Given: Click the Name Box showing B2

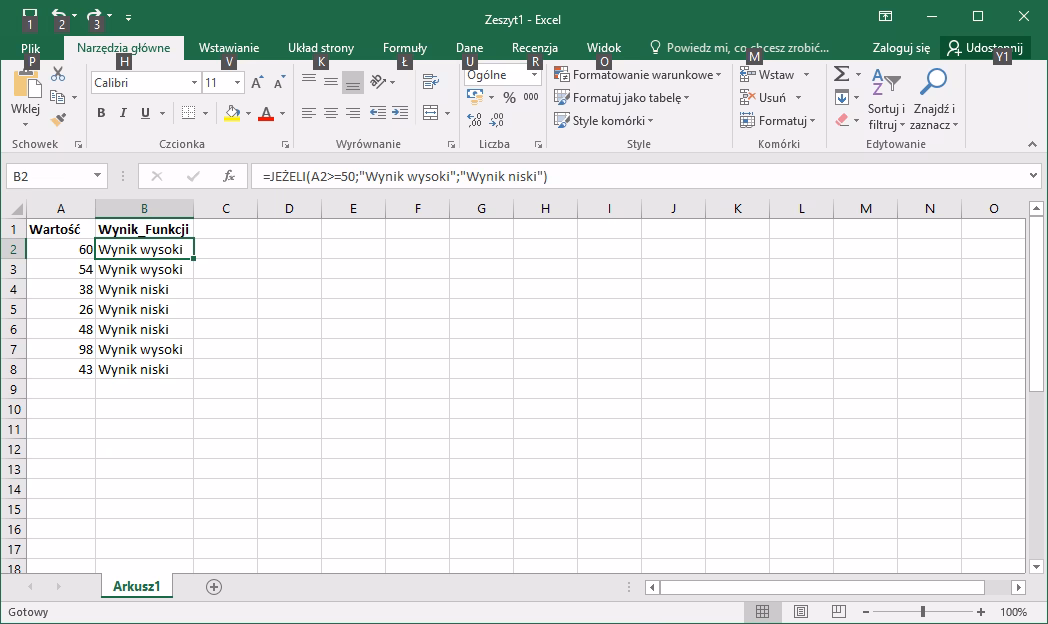Looking at the screenshot, I should 48,176.
